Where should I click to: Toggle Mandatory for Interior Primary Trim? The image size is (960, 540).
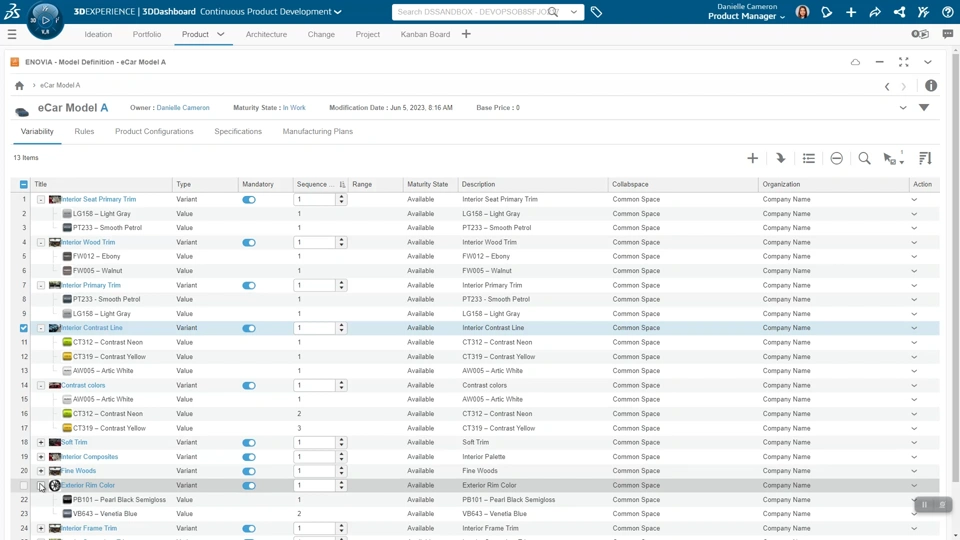pyautogui.click(x=249, y=285)
